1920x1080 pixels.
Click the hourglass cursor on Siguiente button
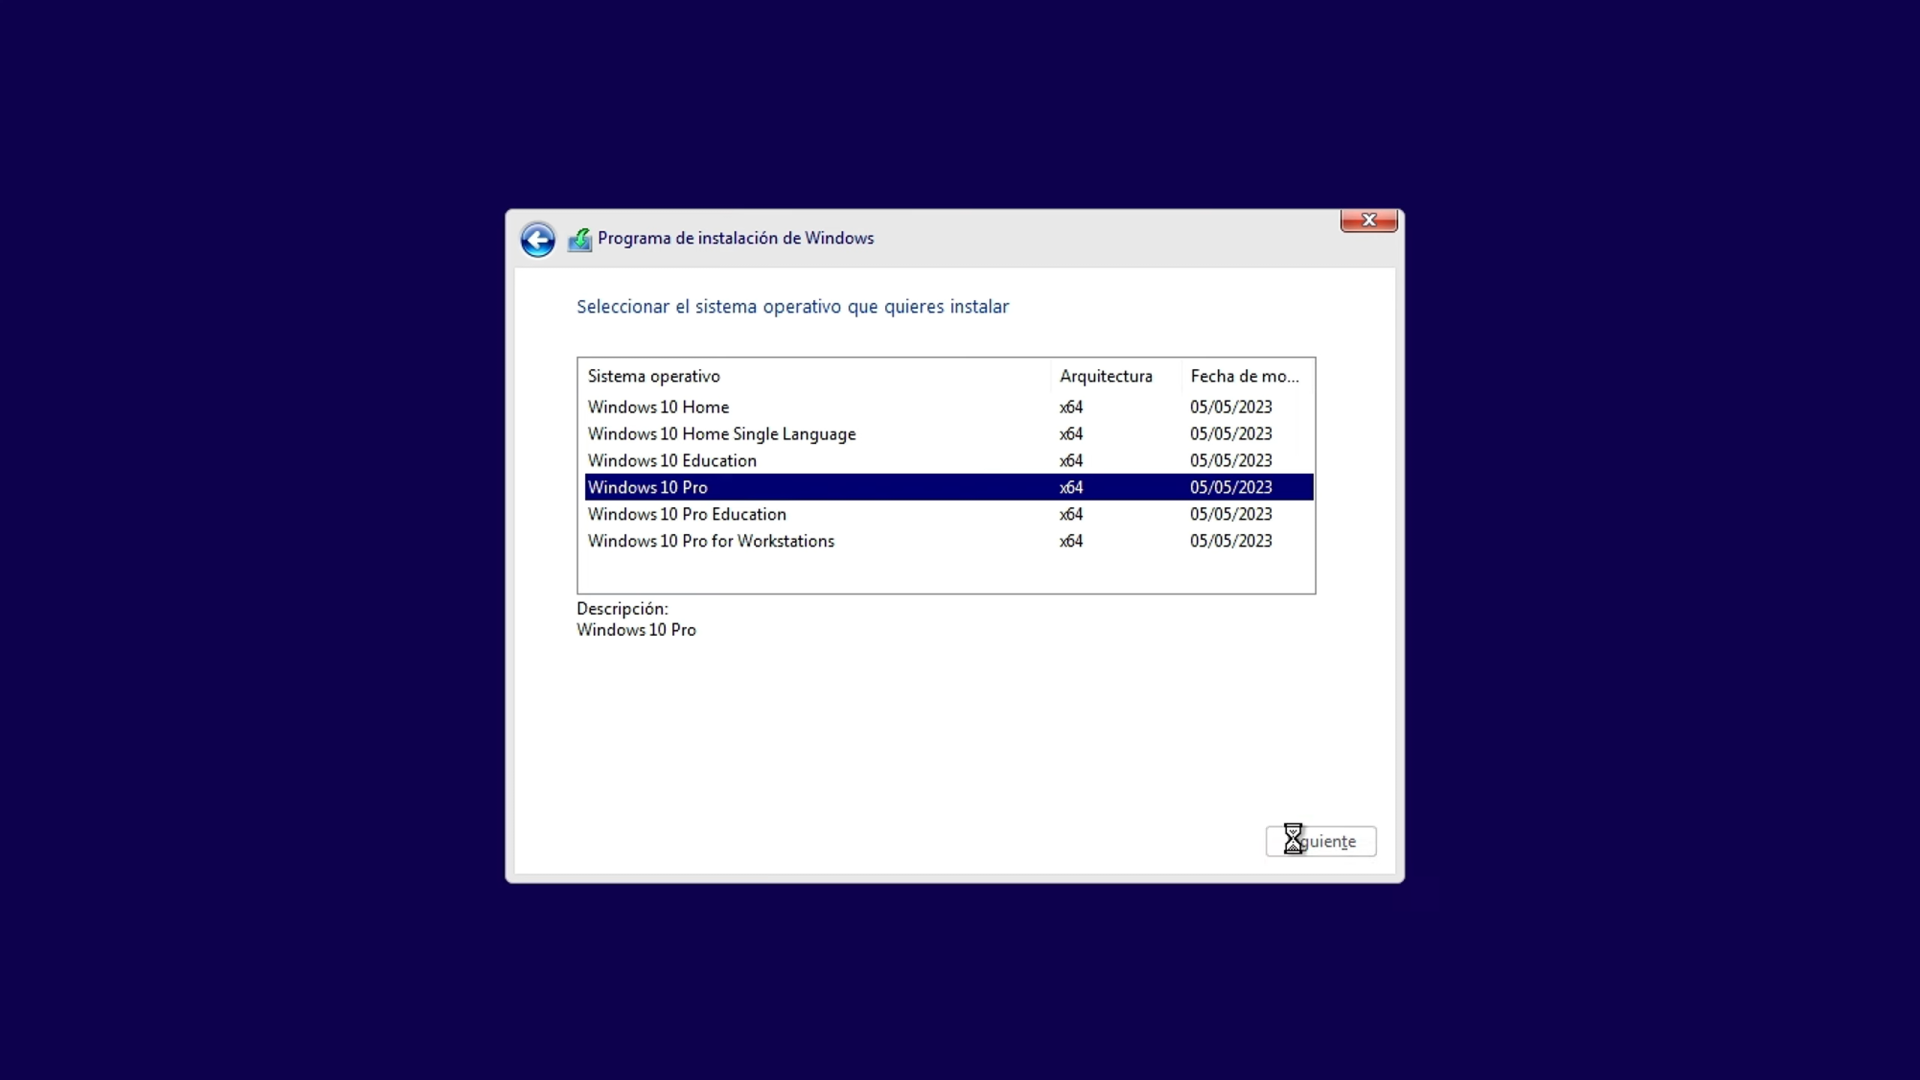pyautogui.click(x=1293, y=841)
